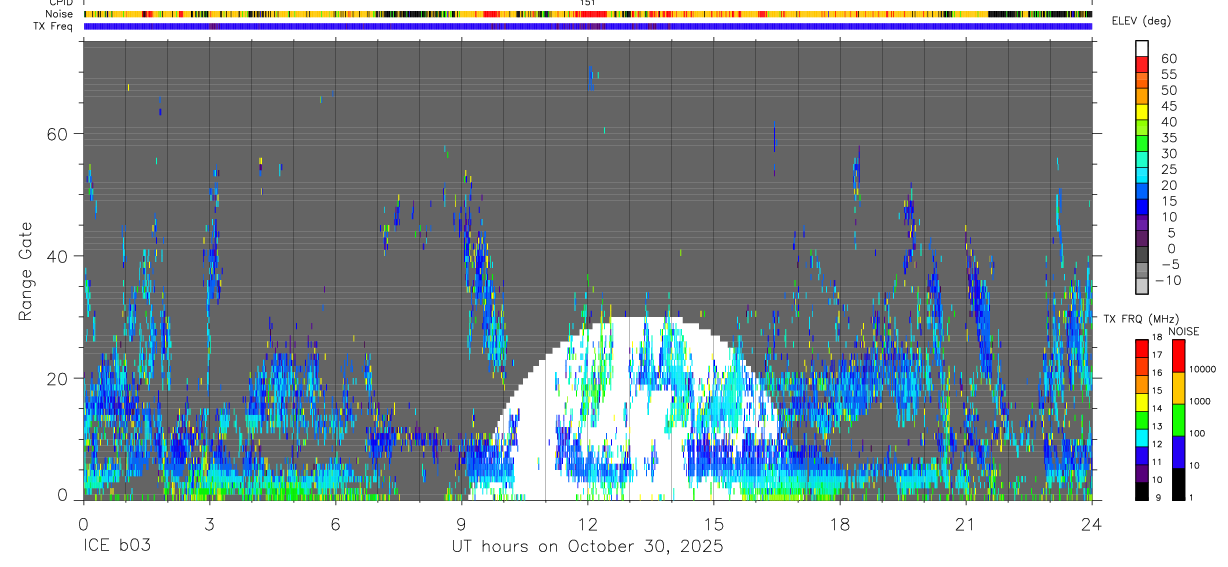Select the cyan swatch in TX FRQ bar
The height and width of the screenshot is (567, 1228).
point(1142,438)
